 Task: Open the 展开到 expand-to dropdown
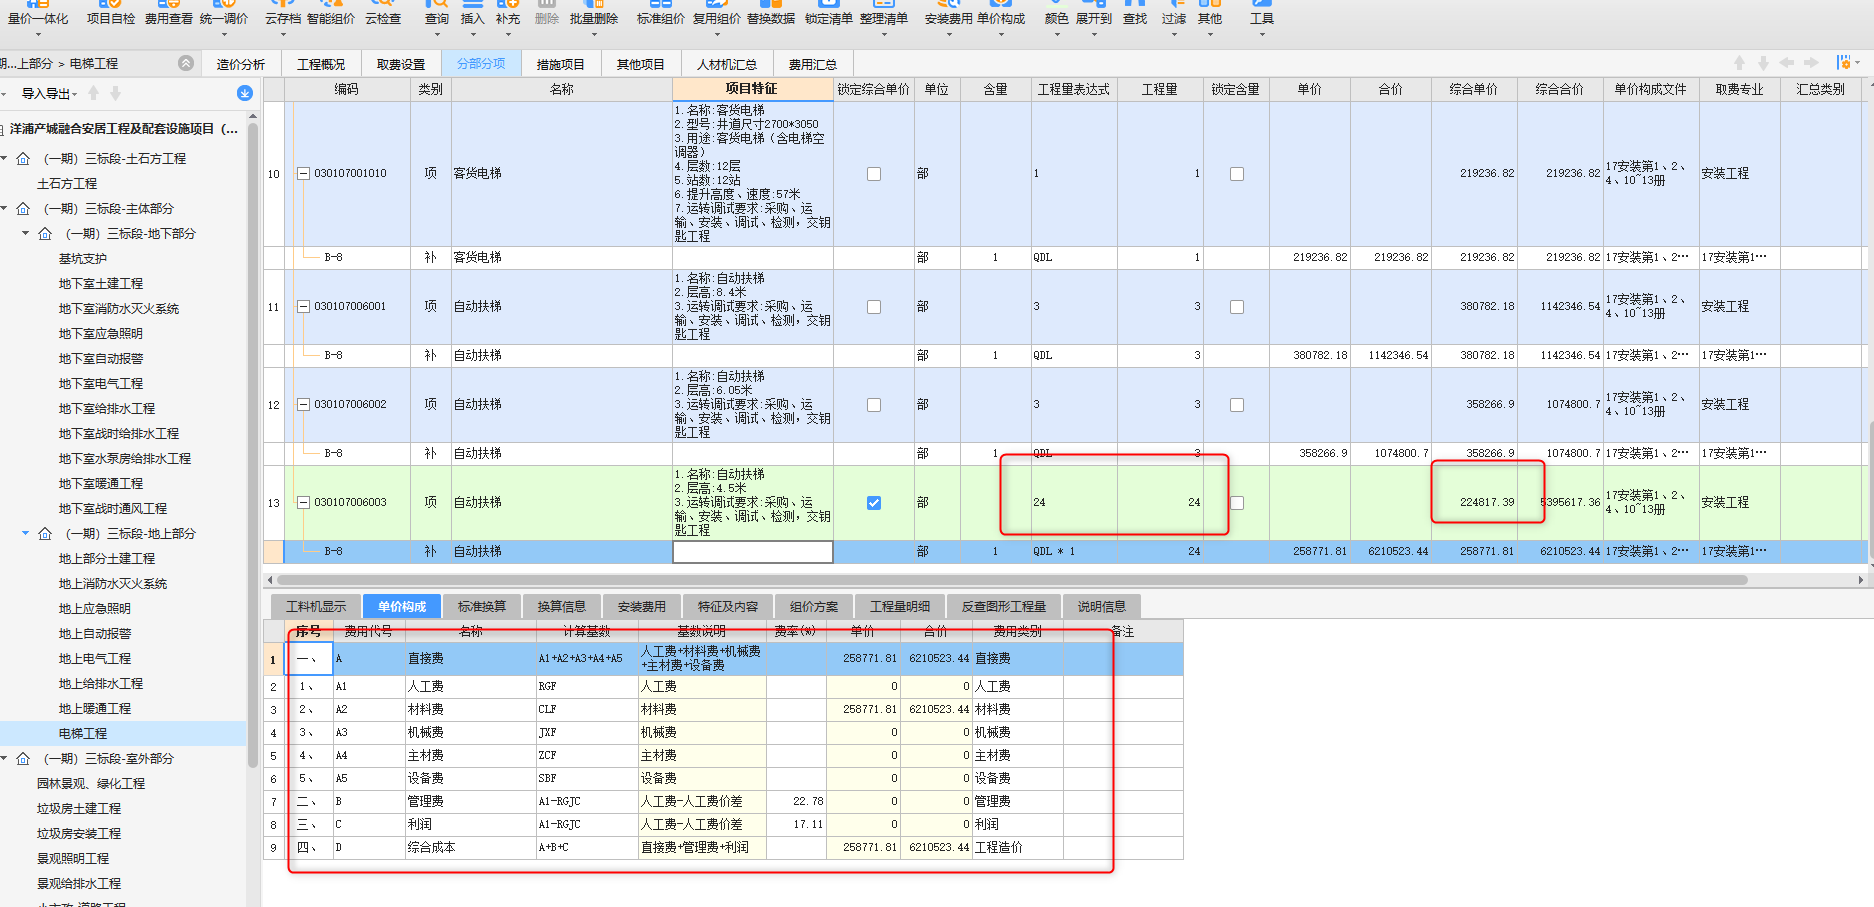(x=1094, y=34)
